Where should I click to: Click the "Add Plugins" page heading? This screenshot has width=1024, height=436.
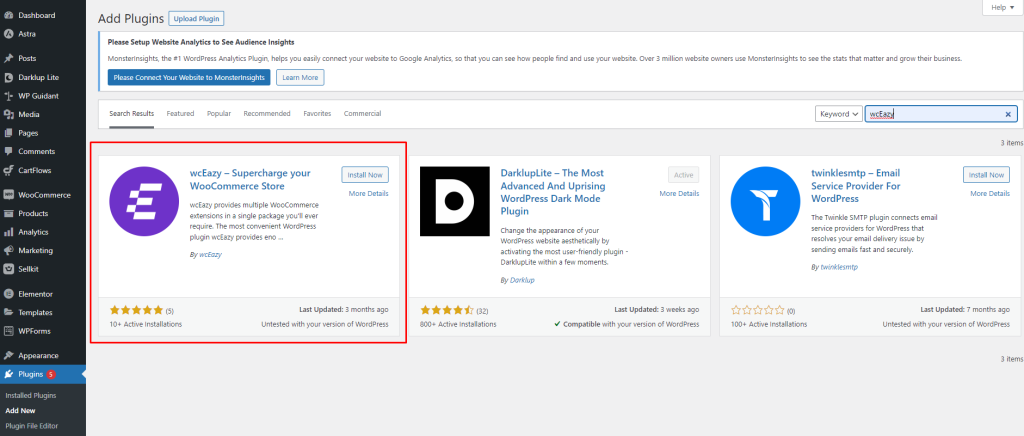pos(129,18)
